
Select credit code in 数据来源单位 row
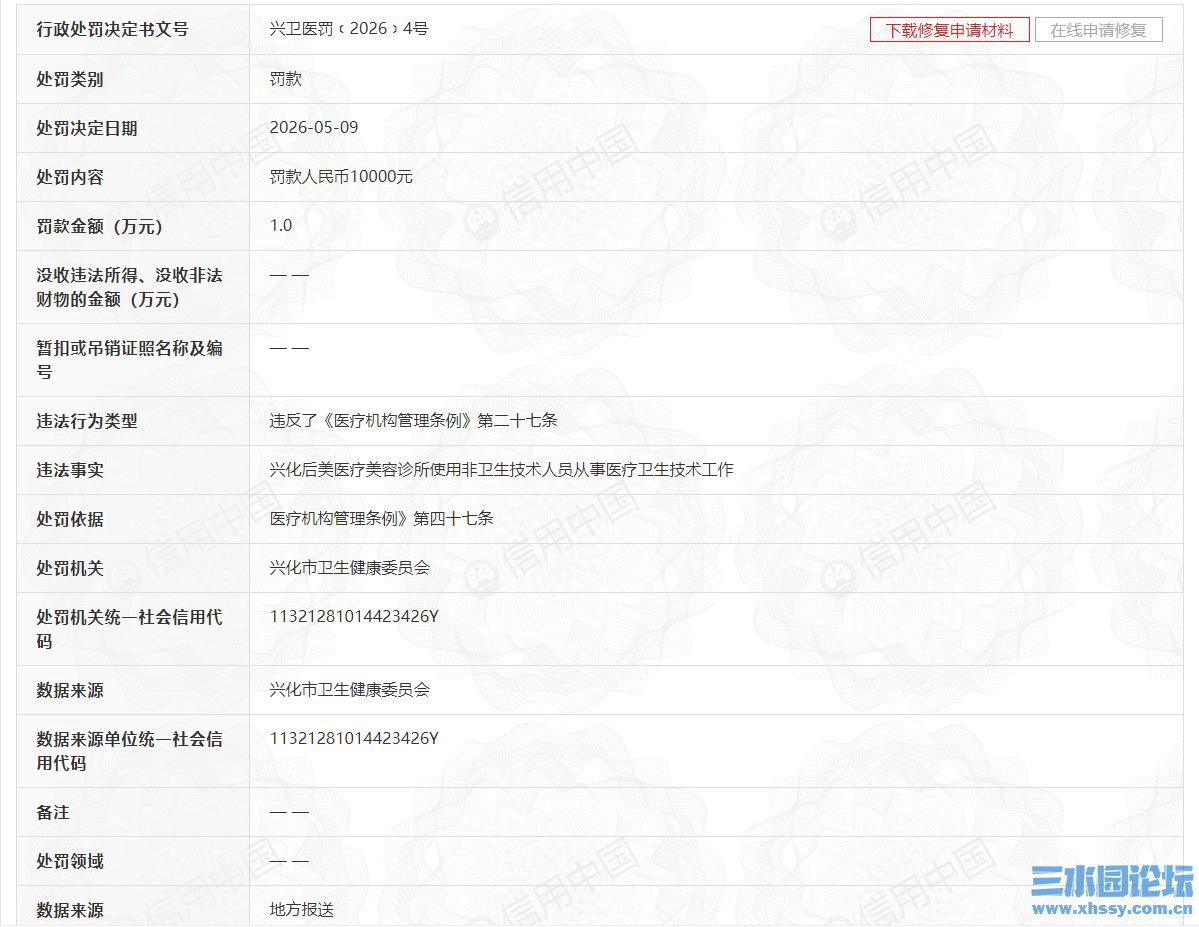(x=354, y=738)
